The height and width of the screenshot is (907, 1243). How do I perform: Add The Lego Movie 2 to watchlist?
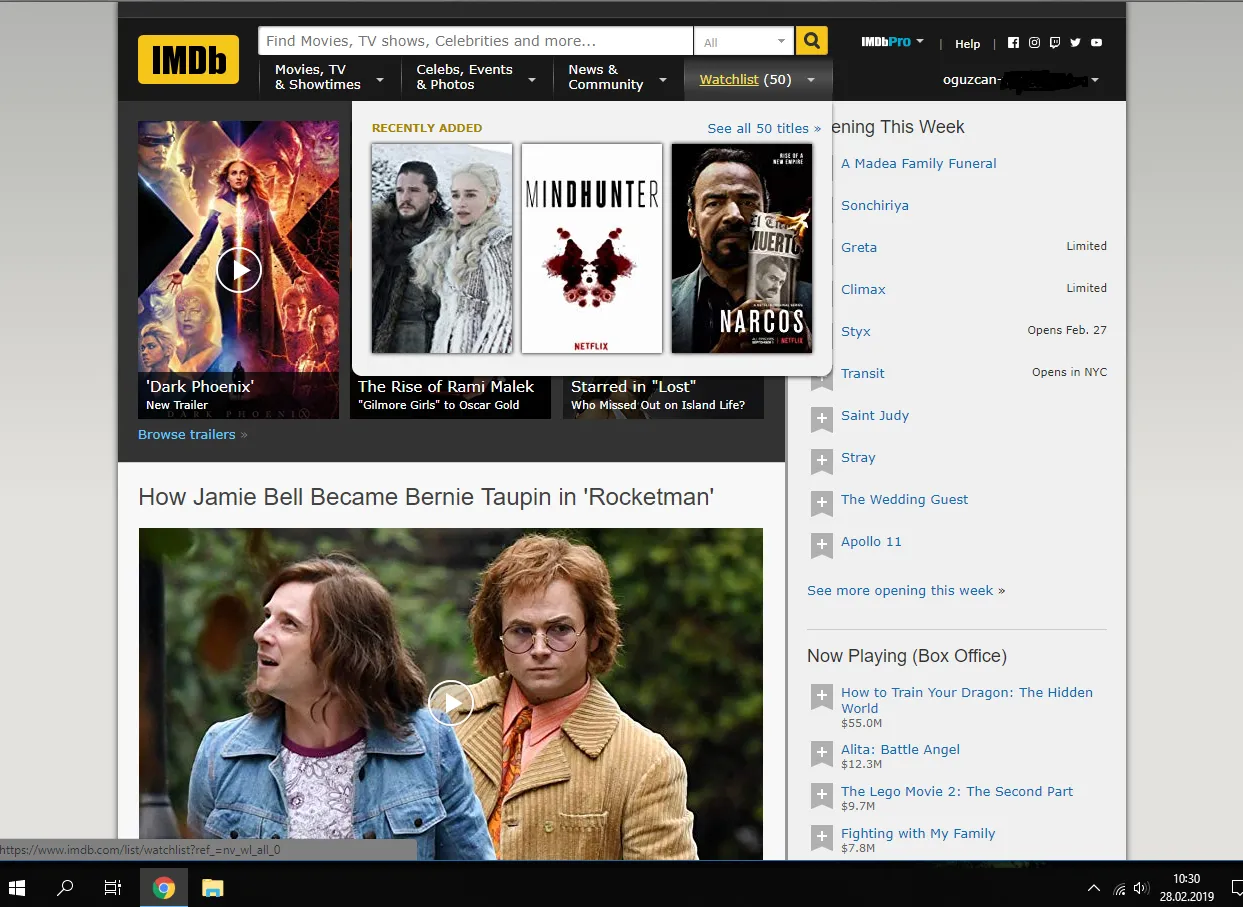(821, 795)
